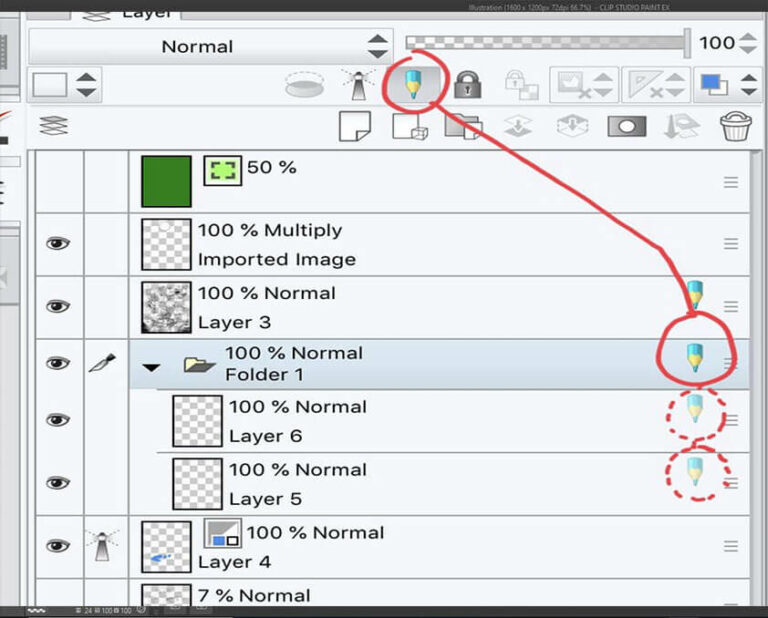Image resolution: width=768 pixels, height=618 pixels.
Task: Toggle visibility of Layer 3
Action: pos(58,307)
